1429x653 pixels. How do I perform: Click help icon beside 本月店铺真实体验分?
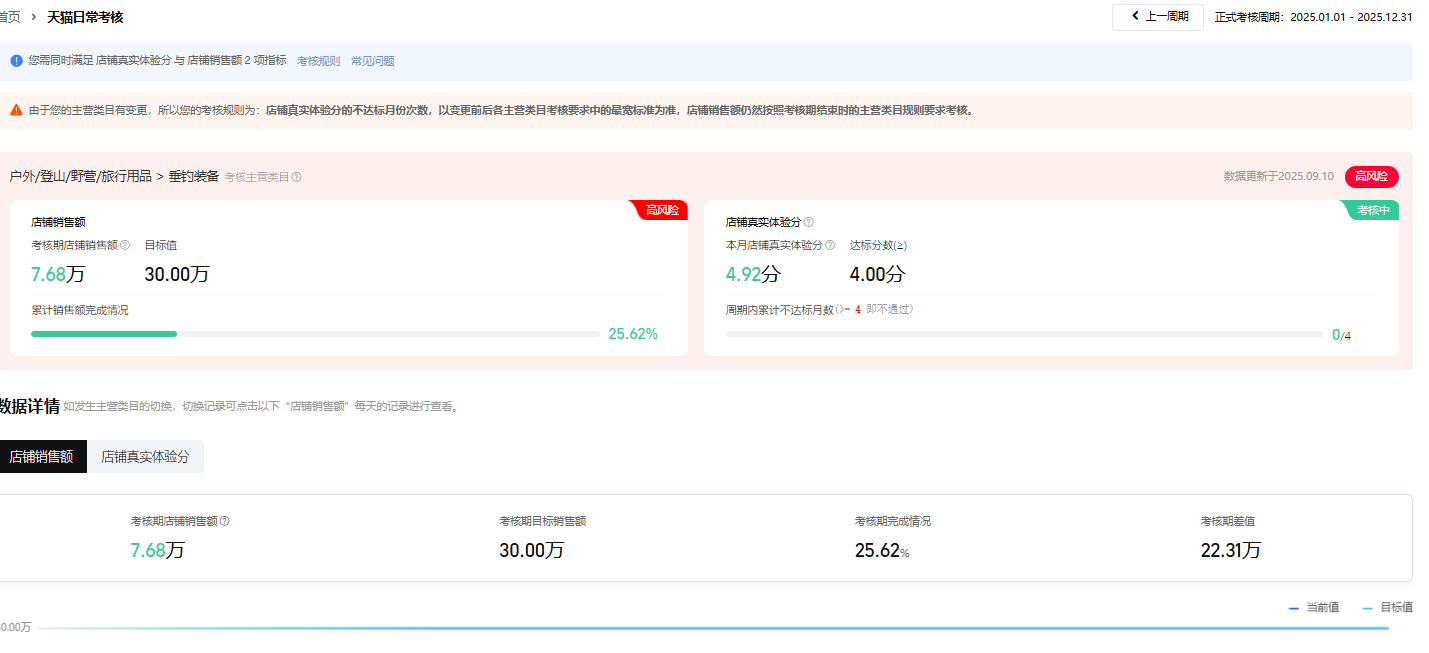tap(830, 245)
